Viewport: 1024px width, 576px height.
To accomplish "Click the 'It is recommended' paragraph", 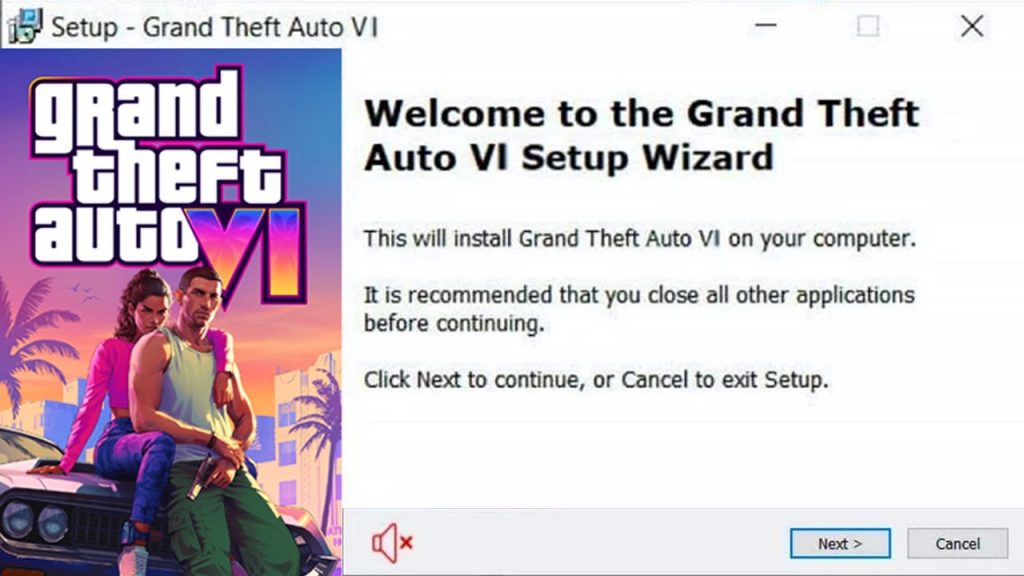I will click(639, 309).
